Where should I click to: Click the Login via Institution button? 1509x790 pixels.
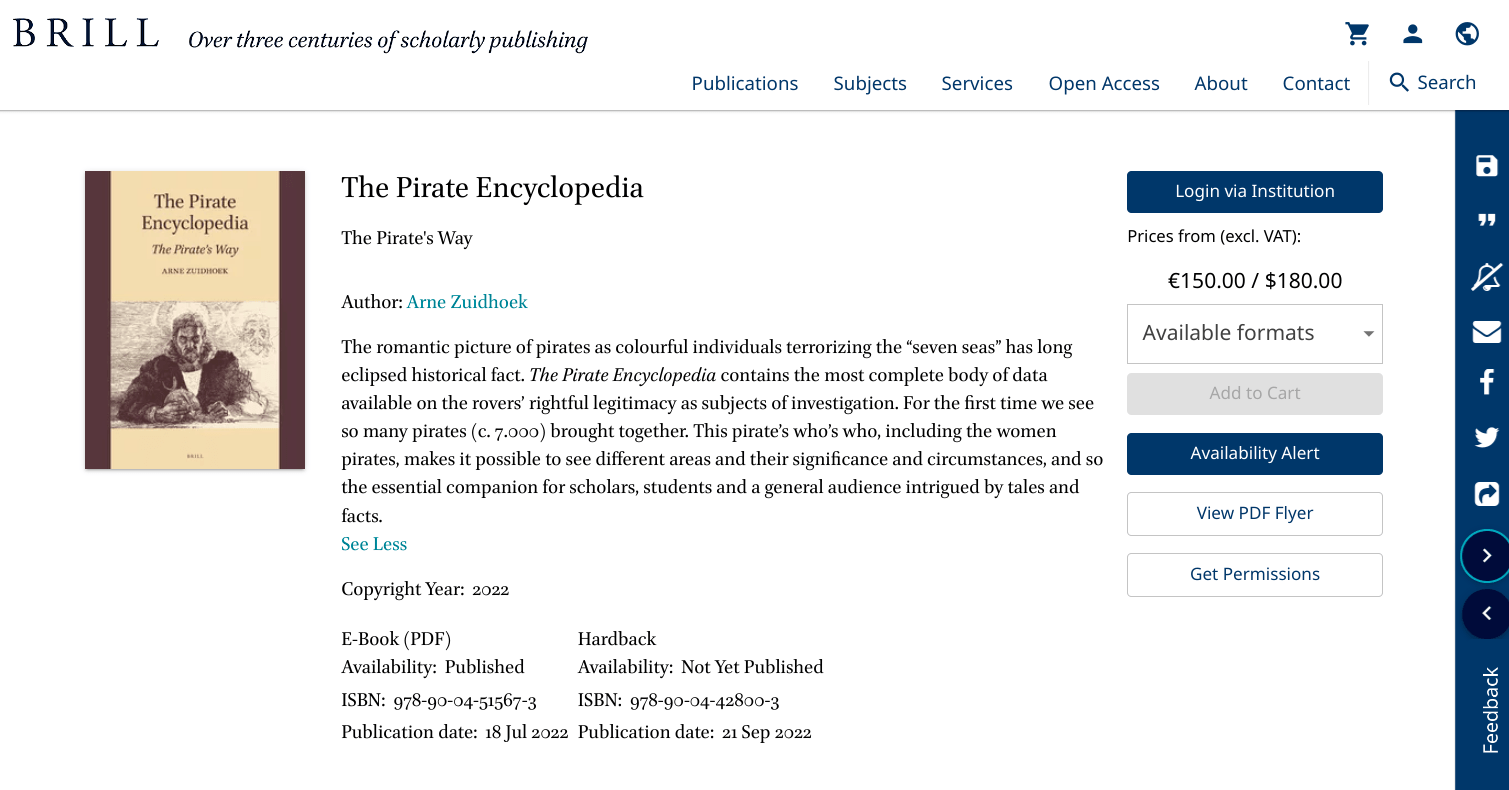point(1254,192)
